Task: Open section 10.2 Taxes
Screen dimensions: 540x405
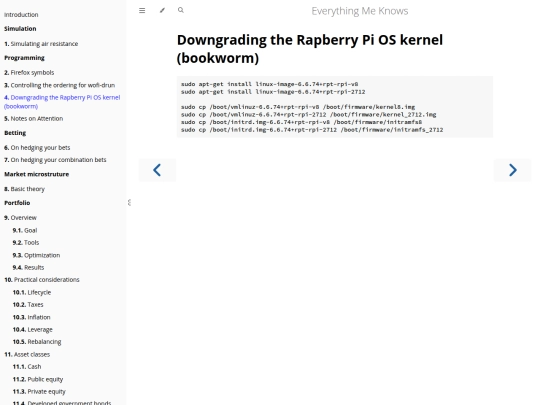Action: click(28, 305)
